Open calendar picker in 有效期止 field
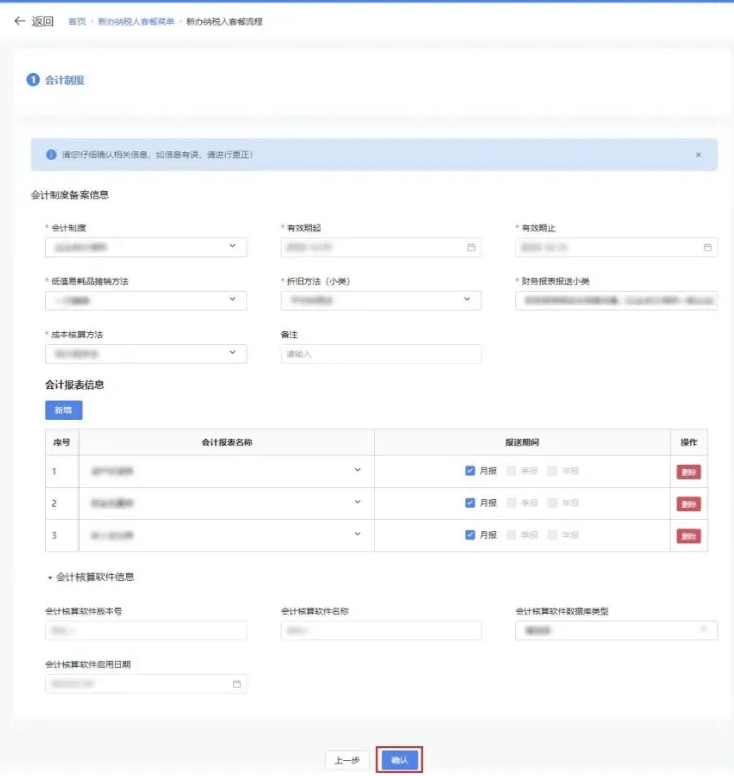This screenshot has width=734, height=776. point(707,247)
